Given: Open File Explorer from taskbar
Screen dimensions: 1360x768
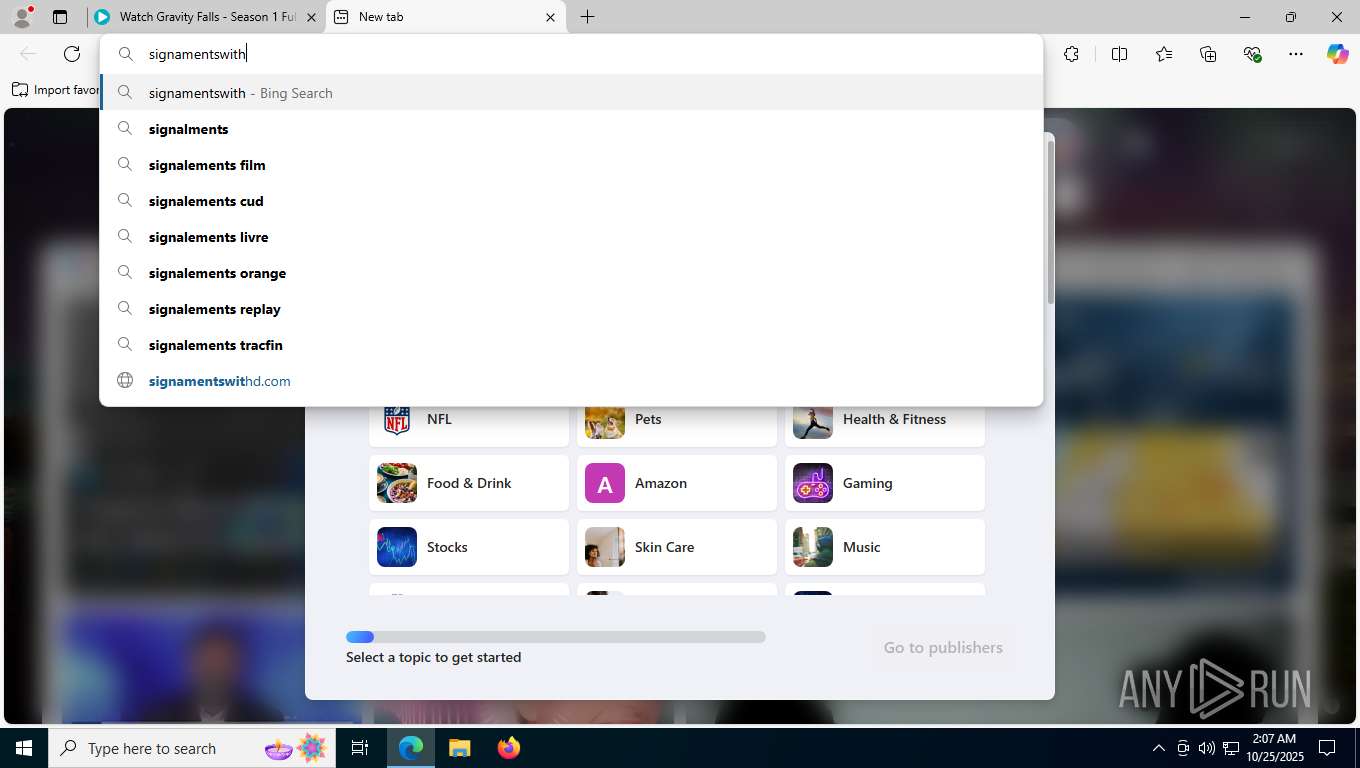Looking at the screenshot, I should pyautogui.click(x=459, y=748).
